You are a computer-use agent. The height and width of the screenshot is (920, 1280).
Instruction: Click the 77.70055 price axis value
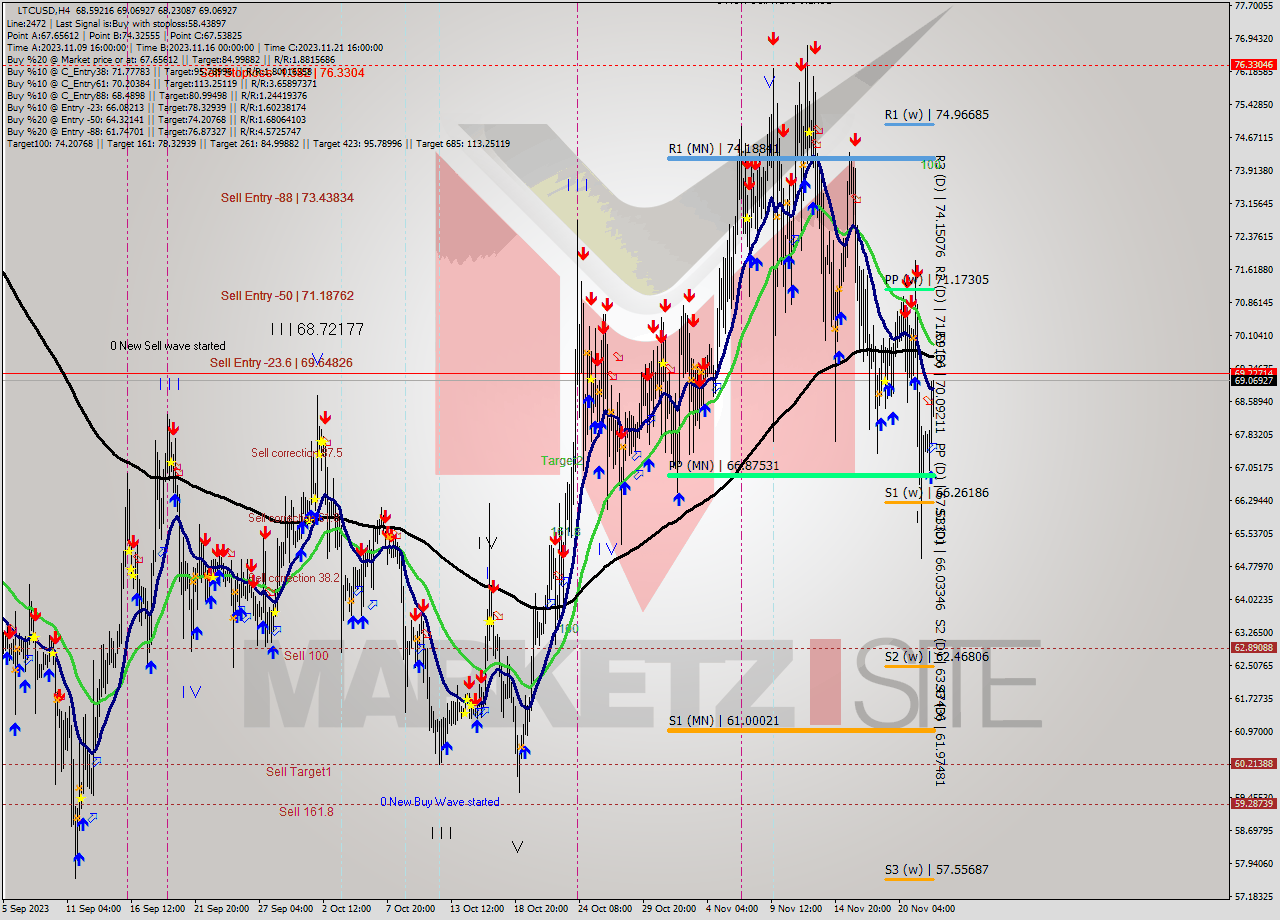click(1253, 6)
